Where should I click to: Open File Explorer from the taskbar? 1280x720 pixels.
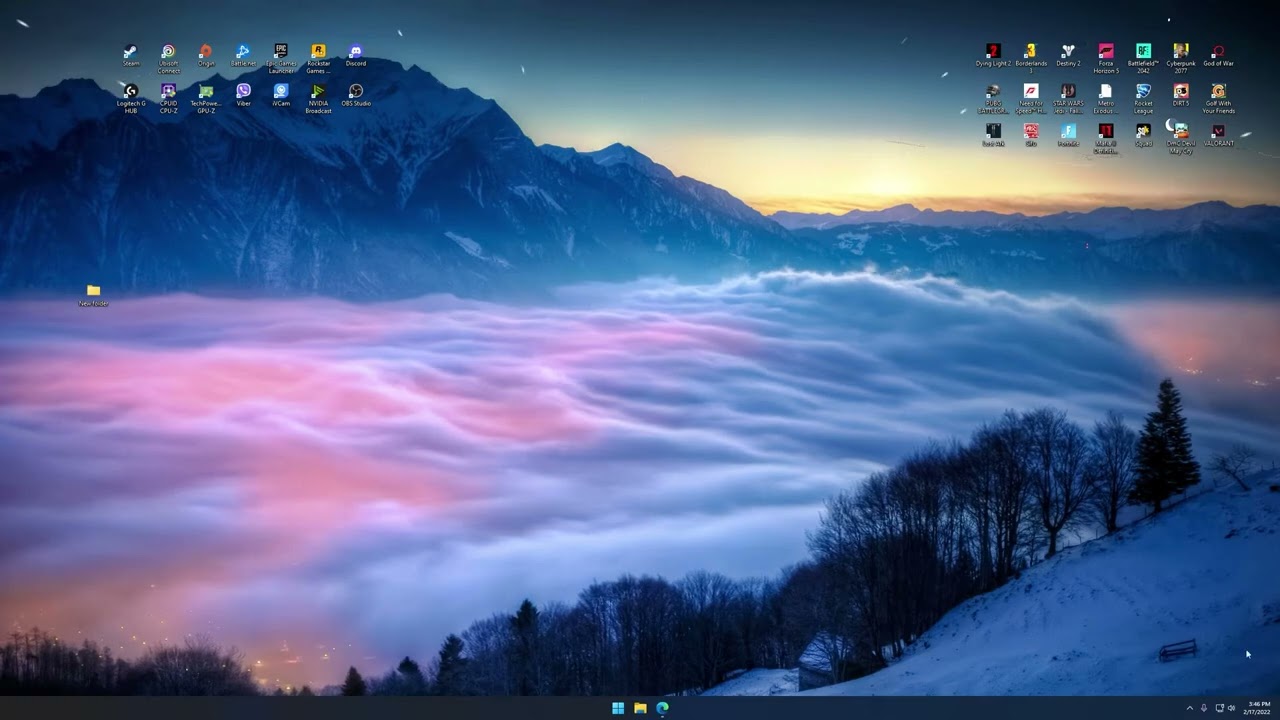pos(640,708)
